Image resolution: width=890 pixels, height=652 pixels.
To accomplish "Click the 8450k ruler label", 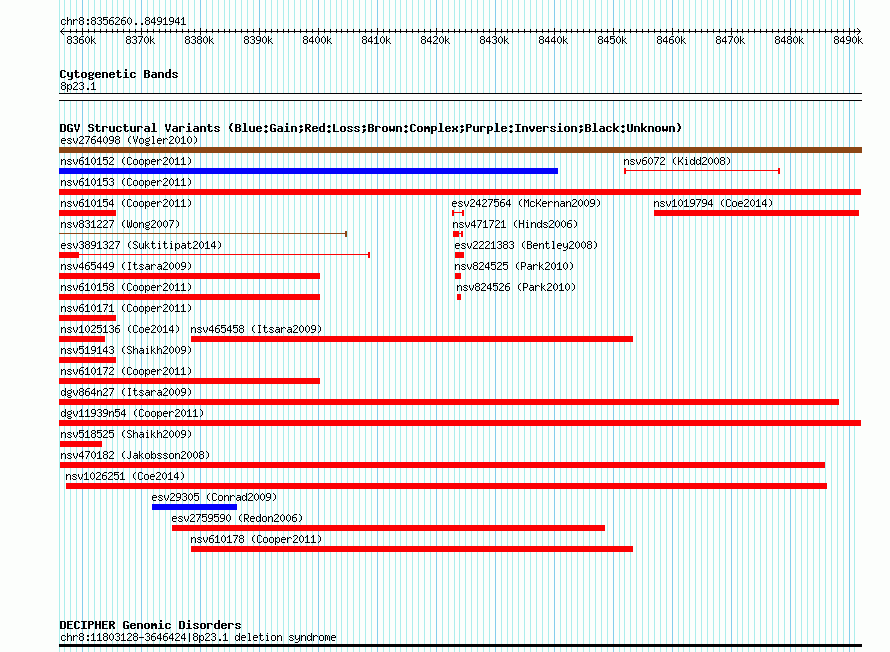I will 612,40.
